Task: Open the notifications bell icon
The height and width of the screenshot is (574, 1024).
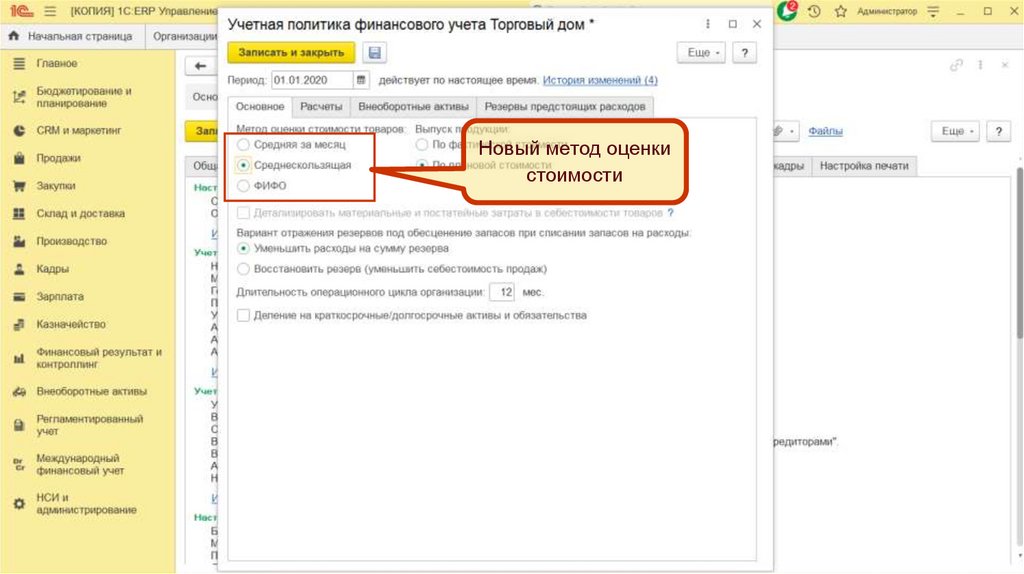Action: pyautogui.click(x=787, y=11)
